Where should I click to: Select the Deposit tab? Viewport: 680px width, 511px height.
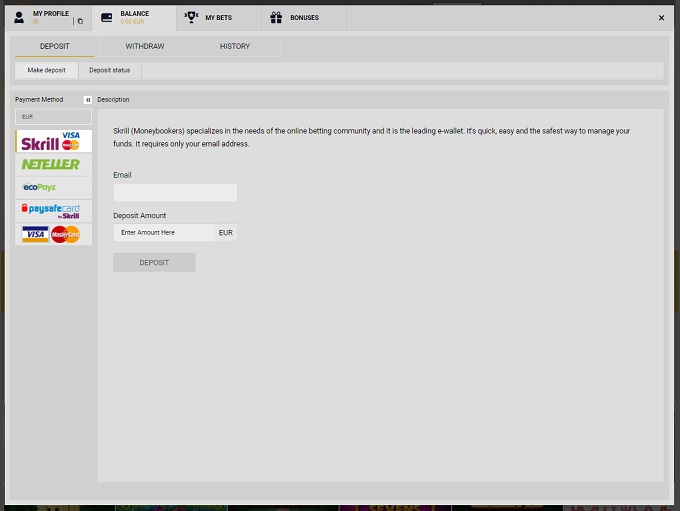(55, 47)
